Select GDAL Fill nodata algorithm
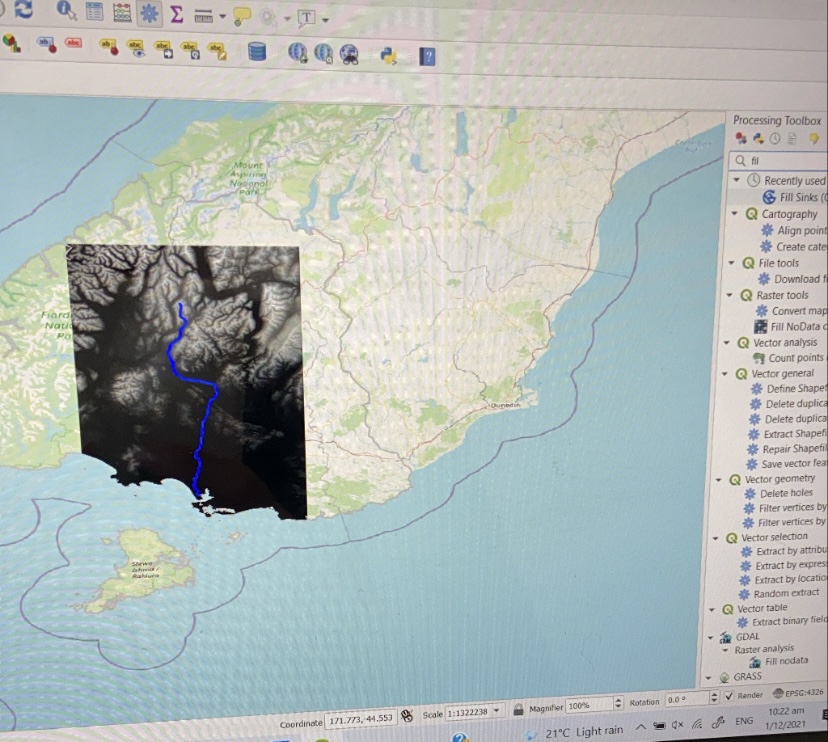The width and height of the screenshot is (828, 742). tap(779, 661)
